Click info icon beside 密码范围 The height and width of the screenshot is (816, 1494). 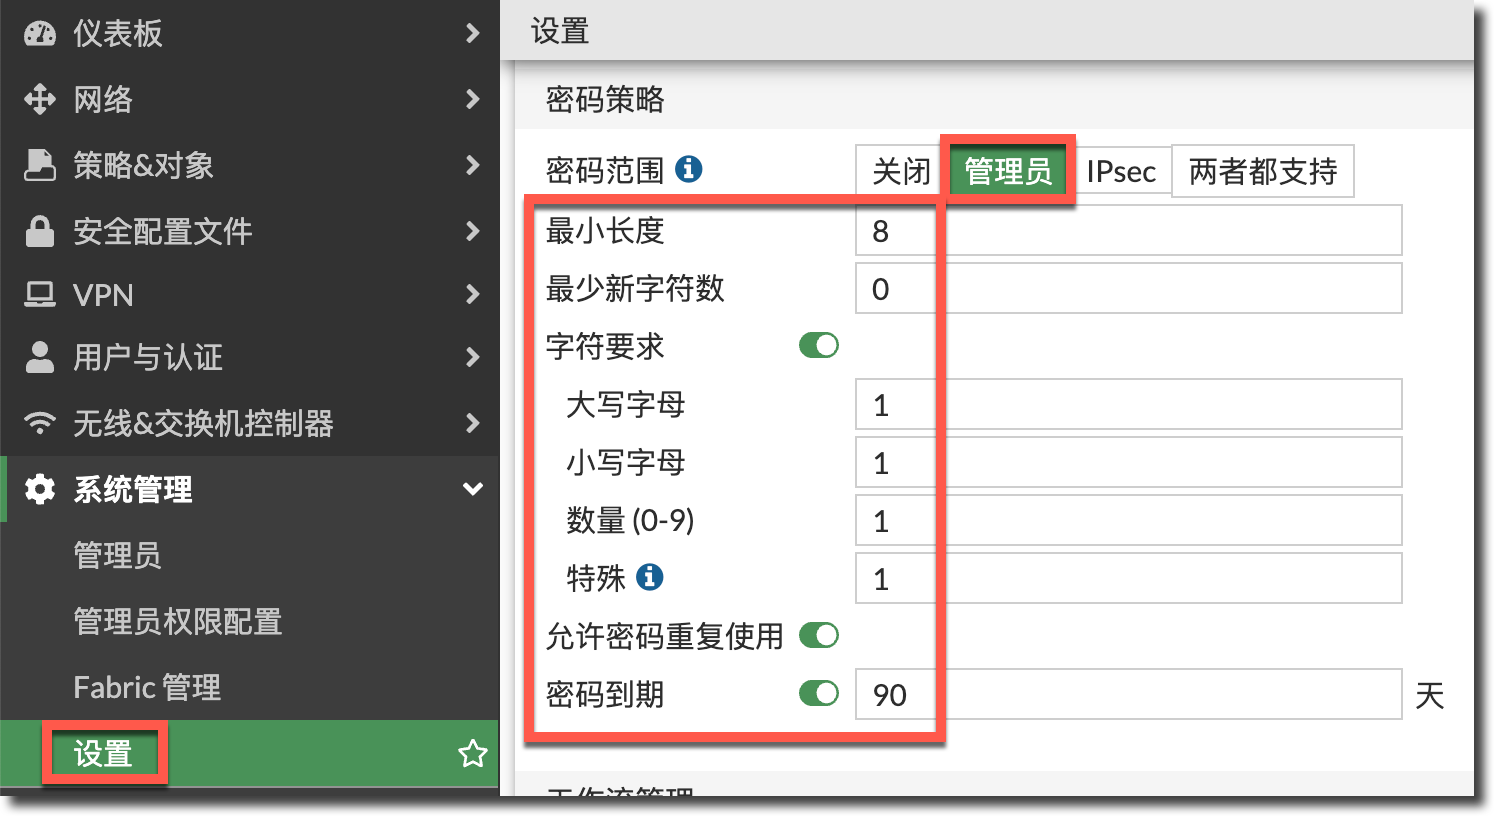click(688, 169)
